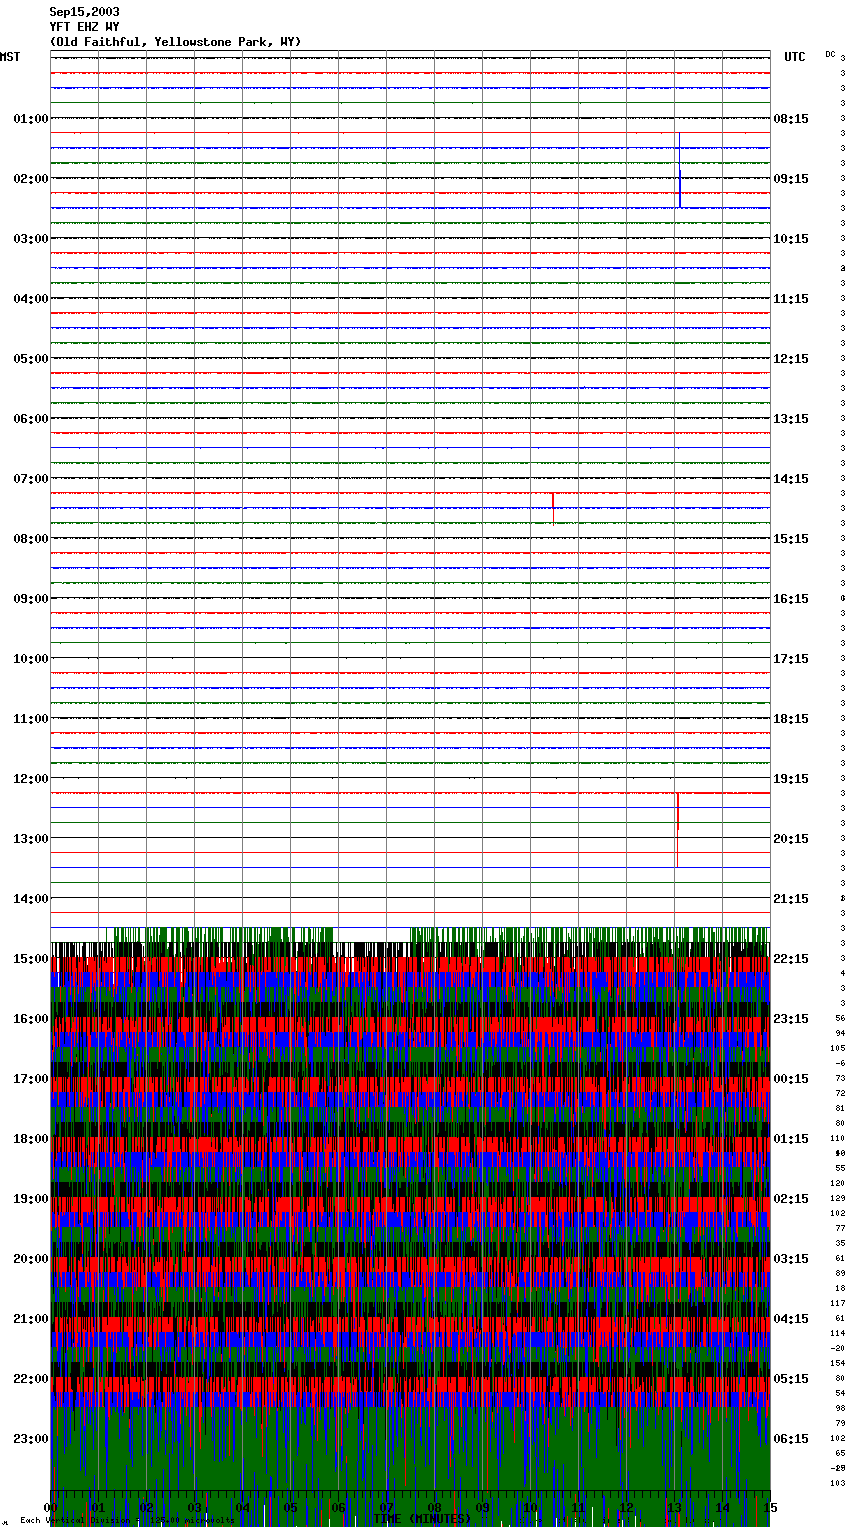
Task: Click the 'DC' column heading
Action: click(830, 54)
